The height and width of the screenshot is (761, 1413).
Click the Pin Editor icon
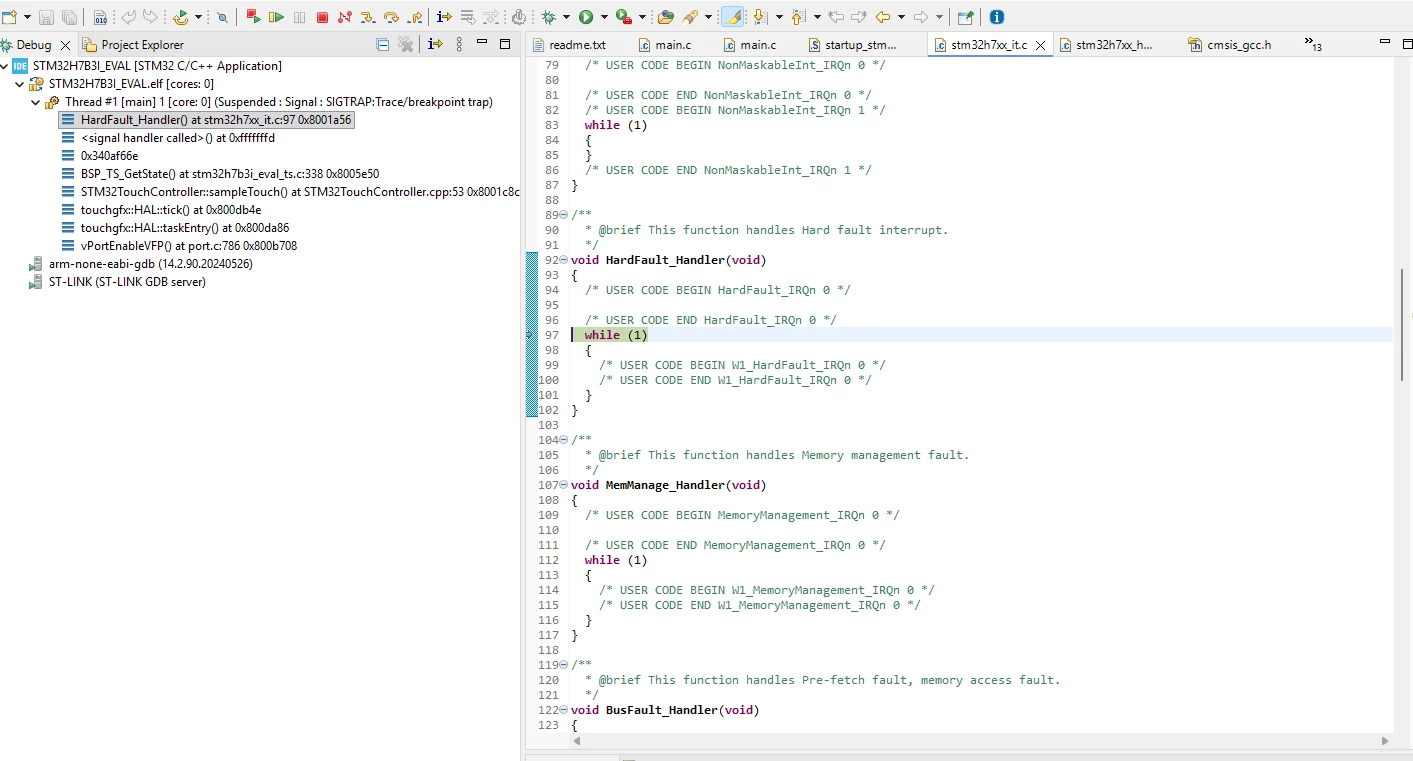click(965, 17)
